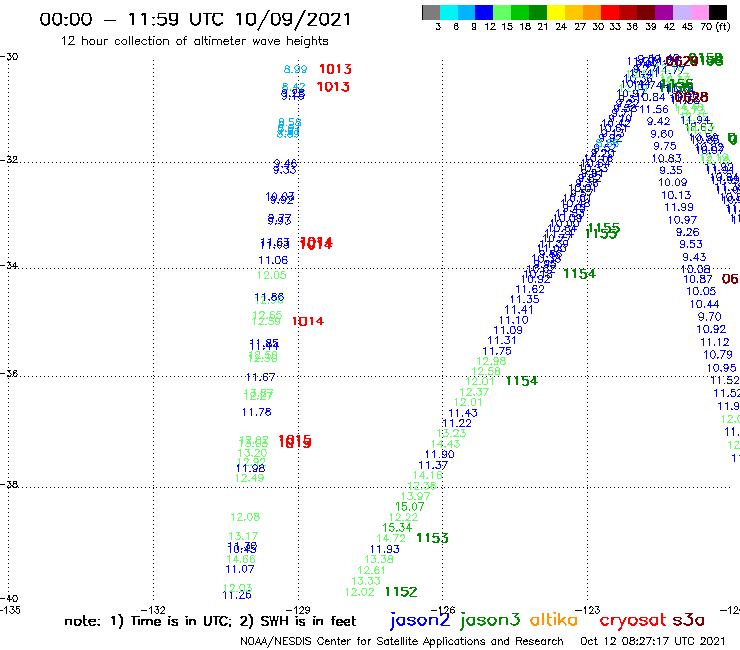Image resolution: width=740 pixels, height=650 pixels.
Task: Click the wave height value 9.26
Action: coord(688,232)
